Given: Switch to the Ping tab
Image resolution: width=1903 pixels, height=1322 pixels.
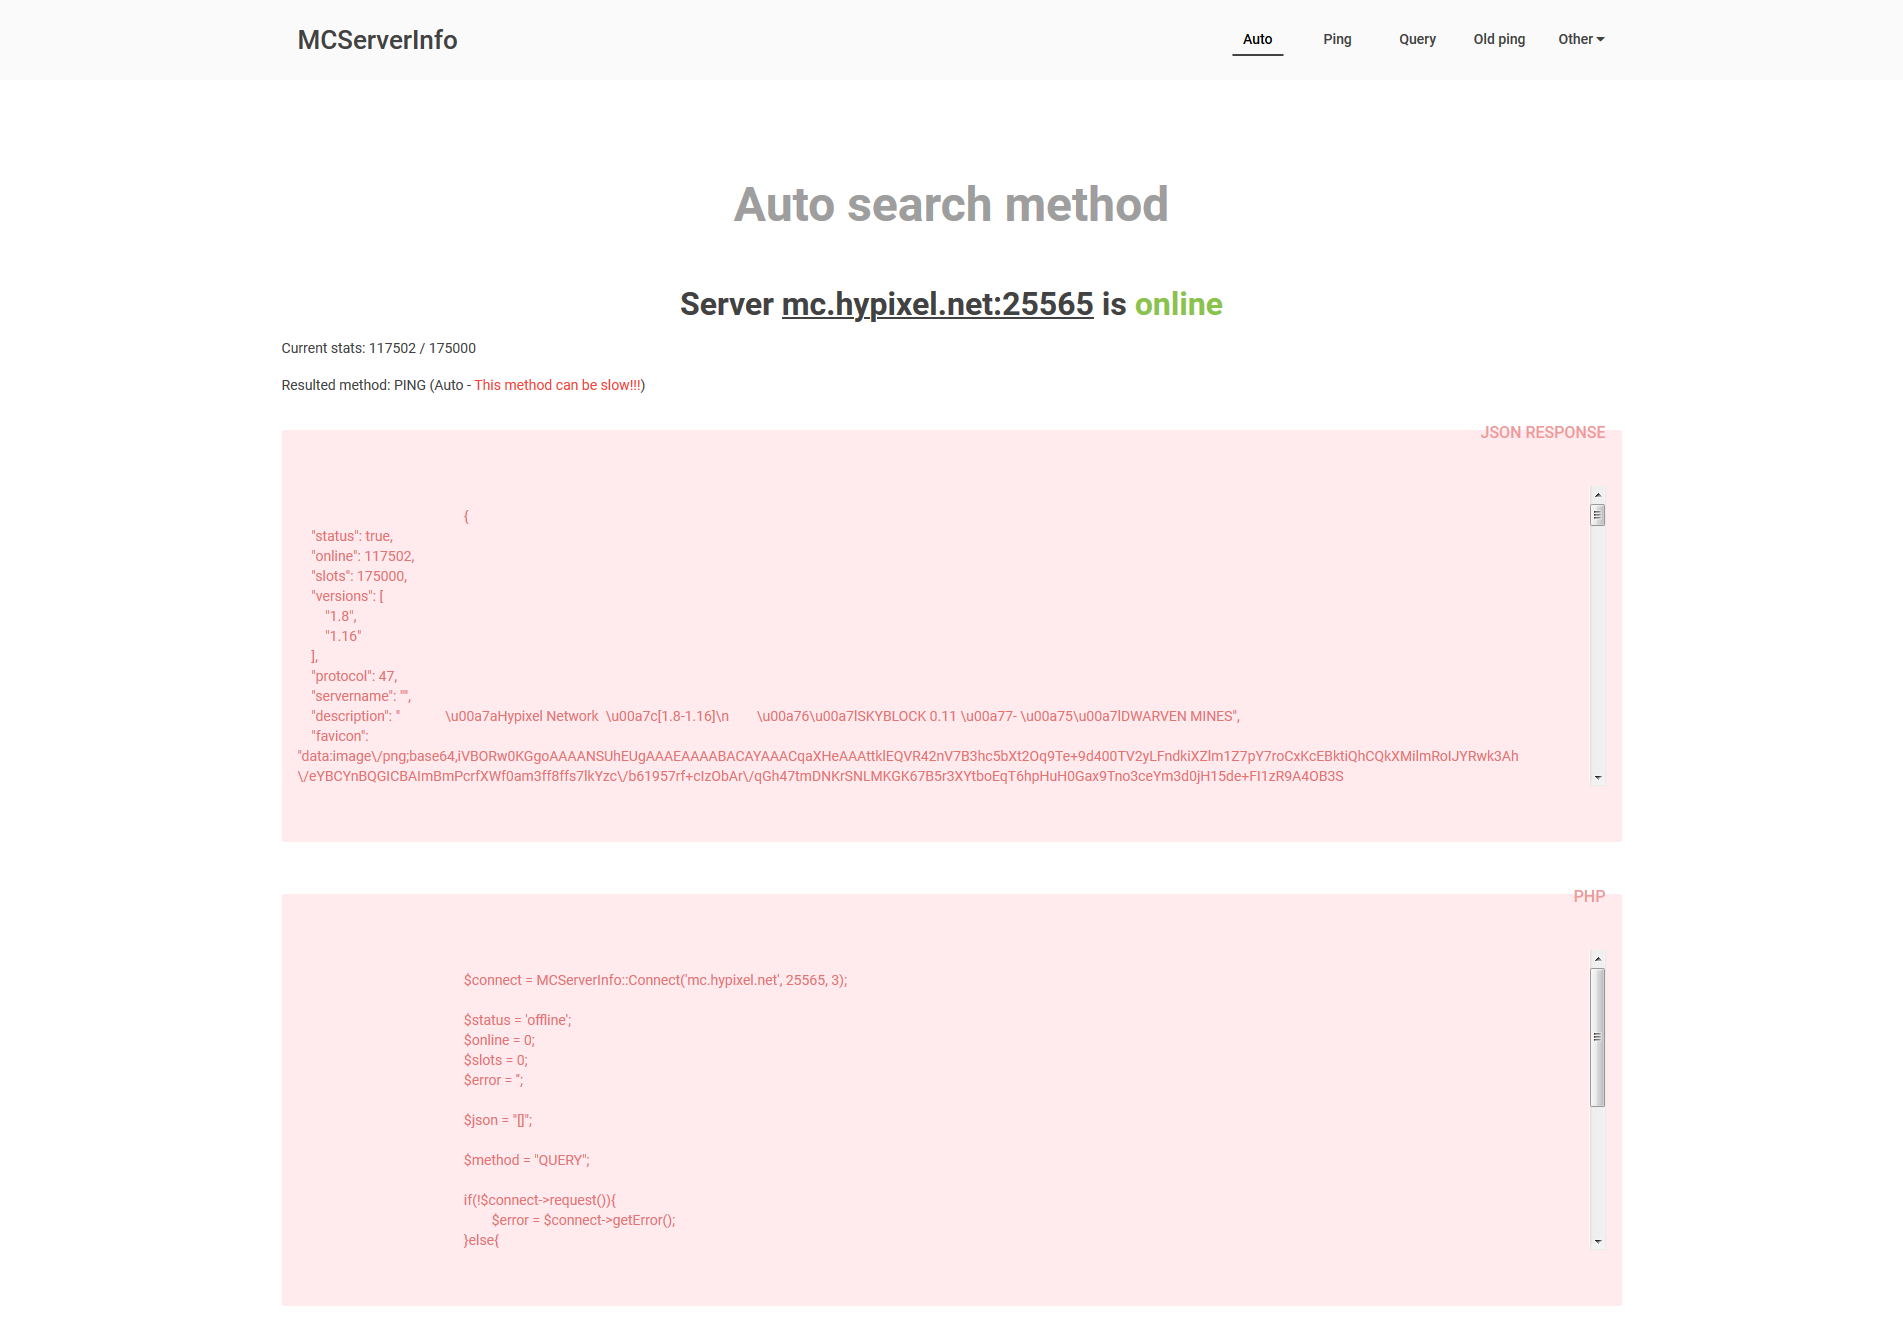Looking at the screenshot, I should (x=1337, y=39).
